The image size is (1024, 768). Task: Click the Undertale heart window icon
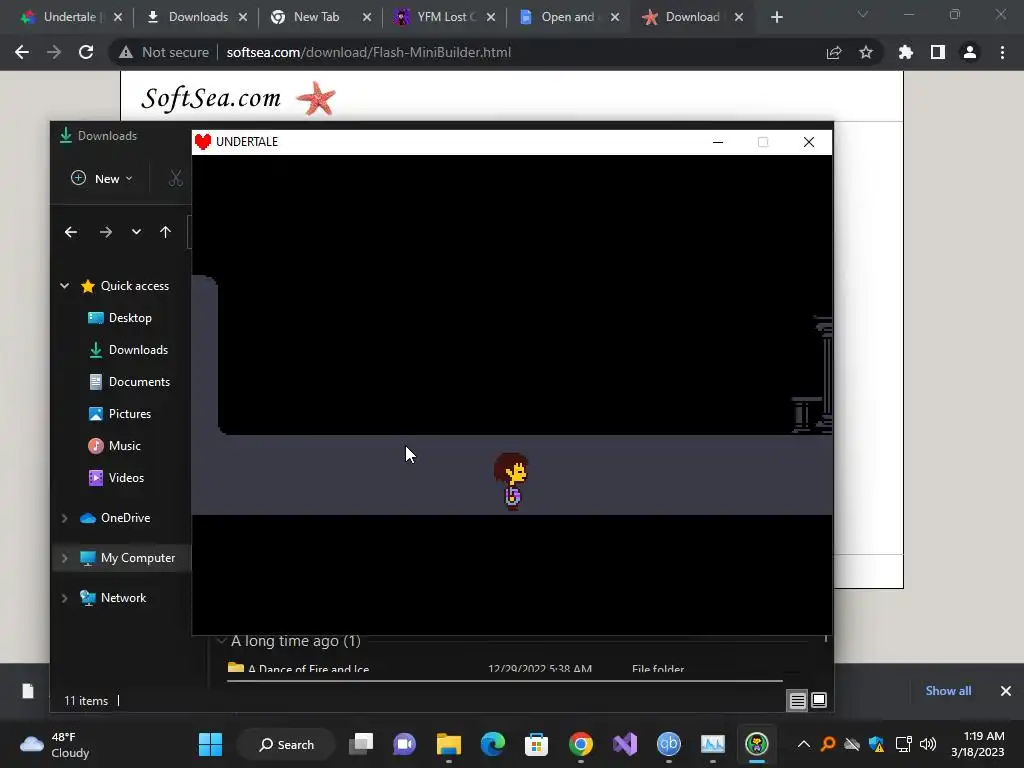pyautogui.click(x=203, y=142)
